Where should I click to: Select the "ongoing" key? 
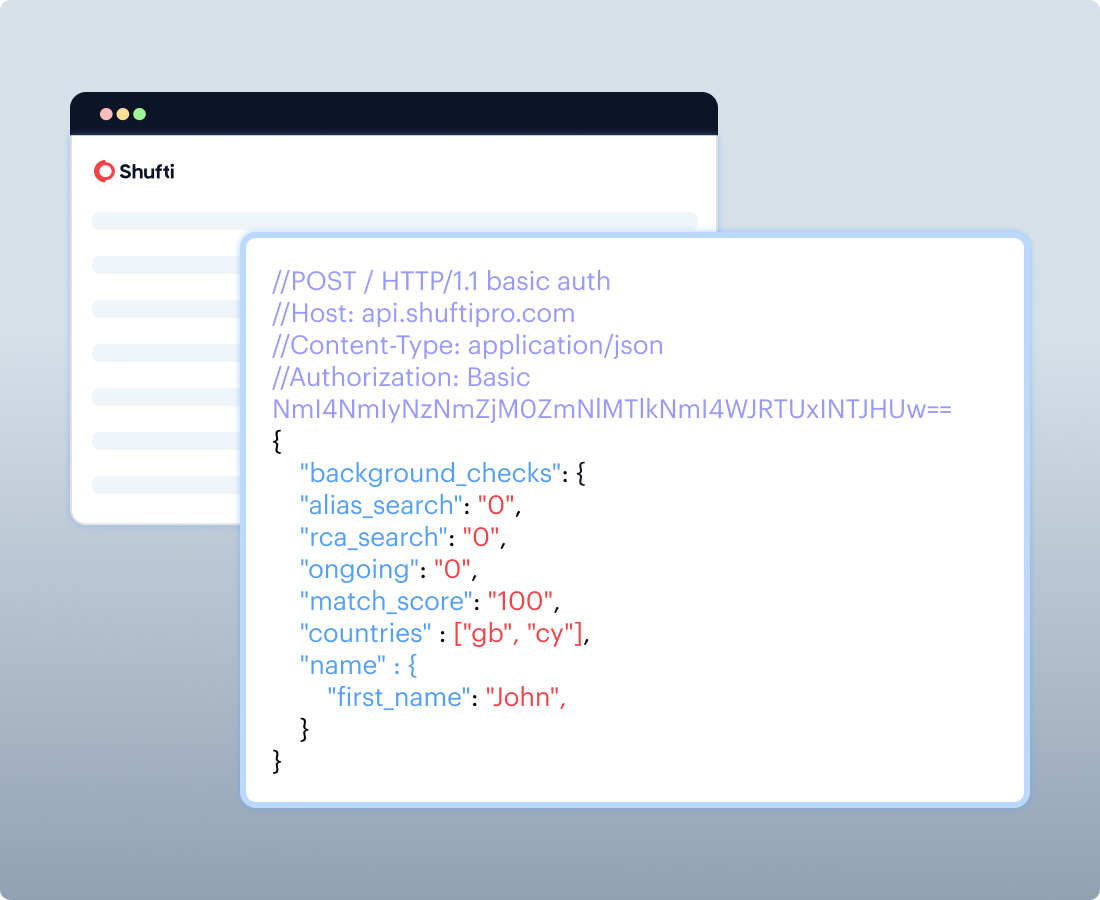pos(359,569)
